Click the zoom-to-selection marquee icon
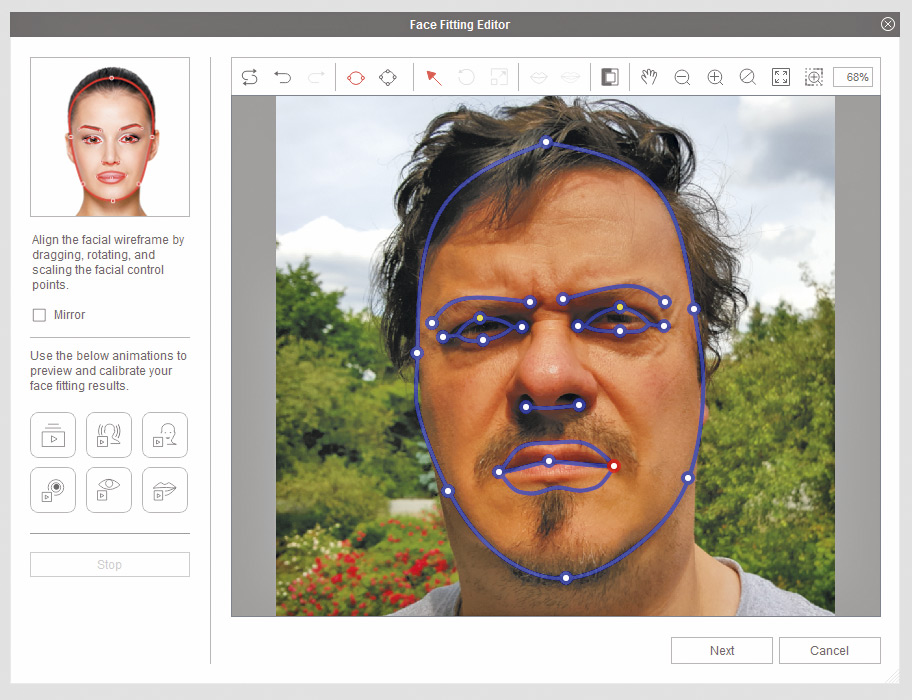 [x=814, y=77]
